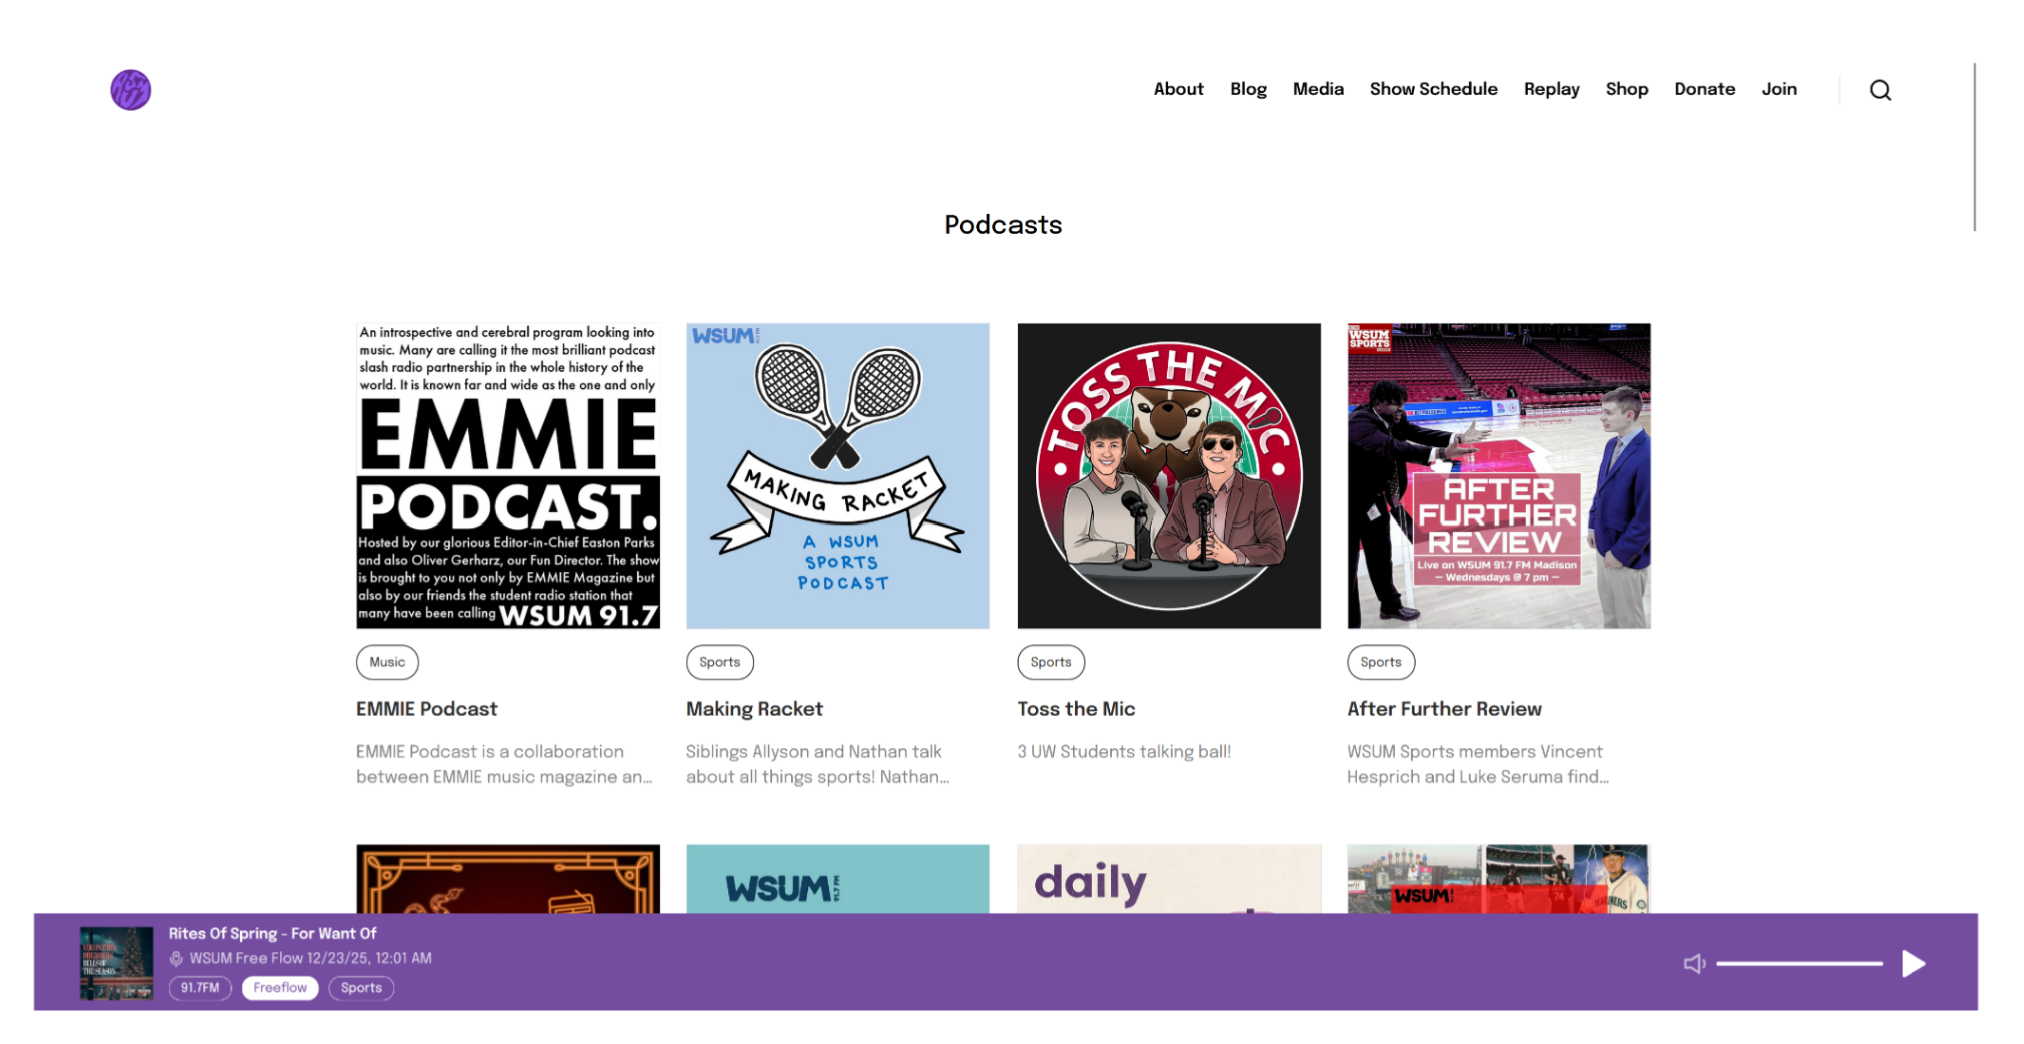Screen dimensions: 2024x1044
Task: Click the purple WSUM logo
Action: 130,90
